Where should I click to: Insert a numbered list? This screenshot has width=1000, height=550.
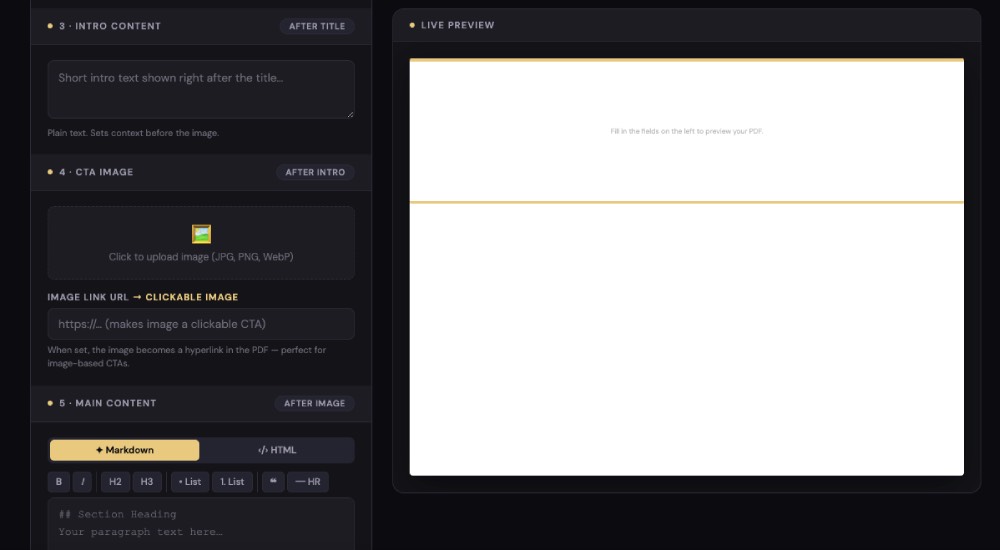tap(232, 482)
